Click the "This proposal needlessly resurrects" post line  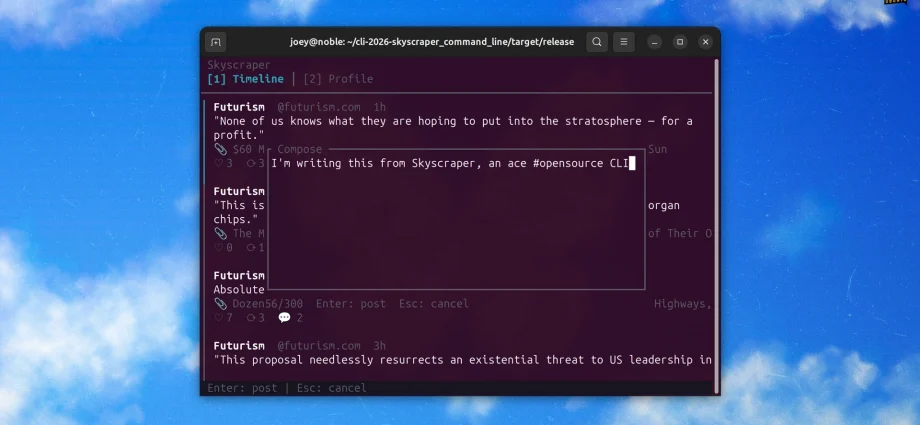click(x=463, y=359)
